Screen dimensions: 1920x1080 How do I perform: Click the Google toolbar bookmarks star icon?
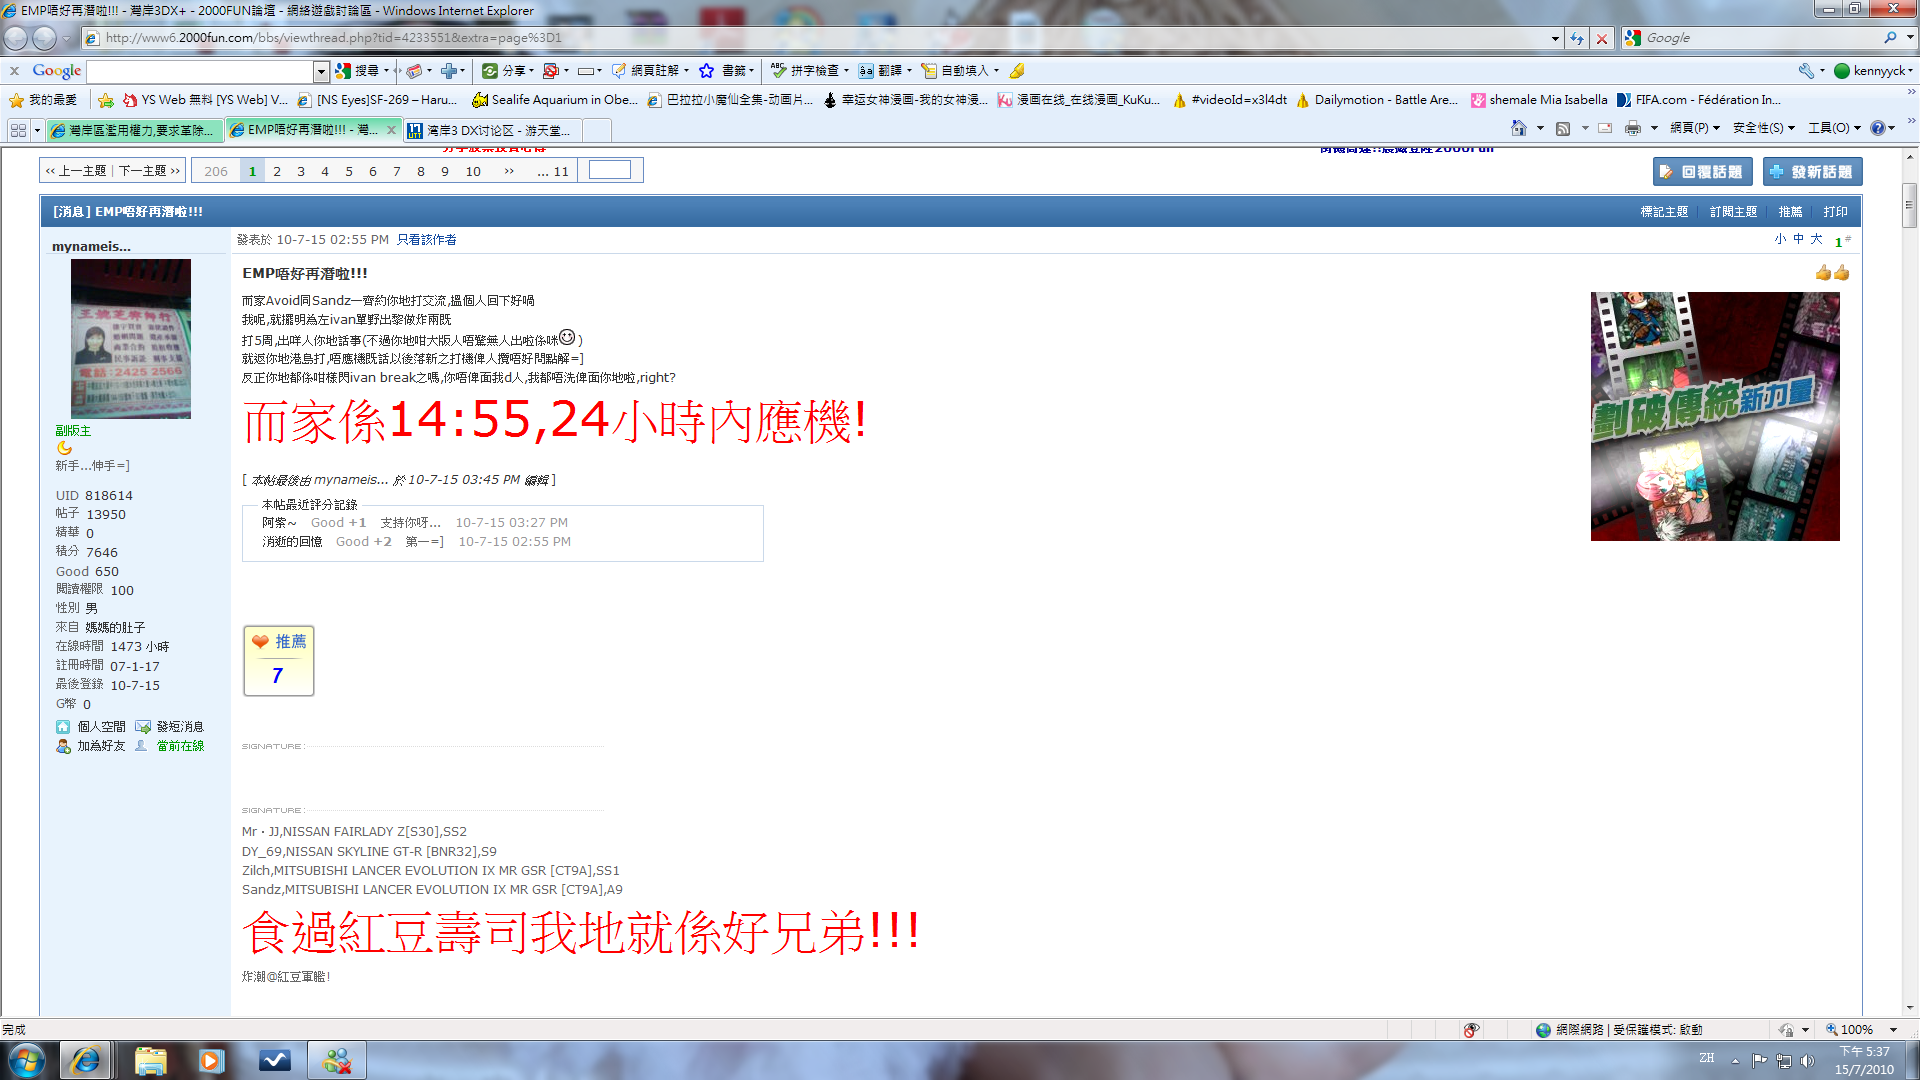pos(706,71)
